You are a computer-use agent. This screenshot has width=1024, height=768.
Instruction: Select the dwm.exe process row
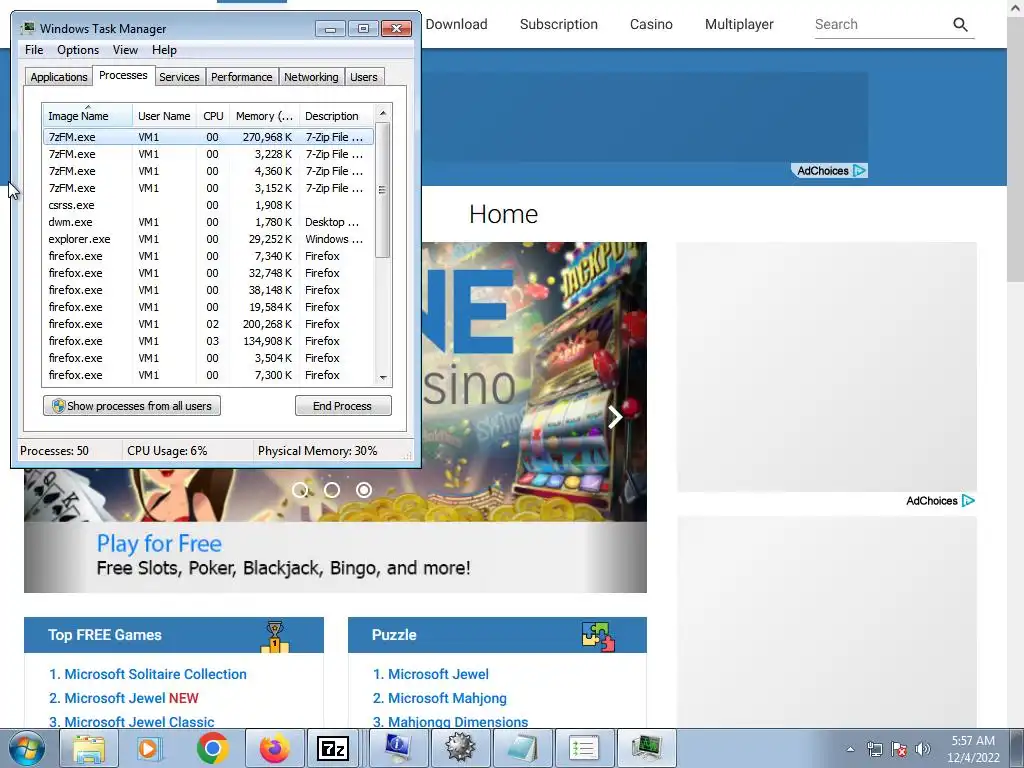coord(208,222)
